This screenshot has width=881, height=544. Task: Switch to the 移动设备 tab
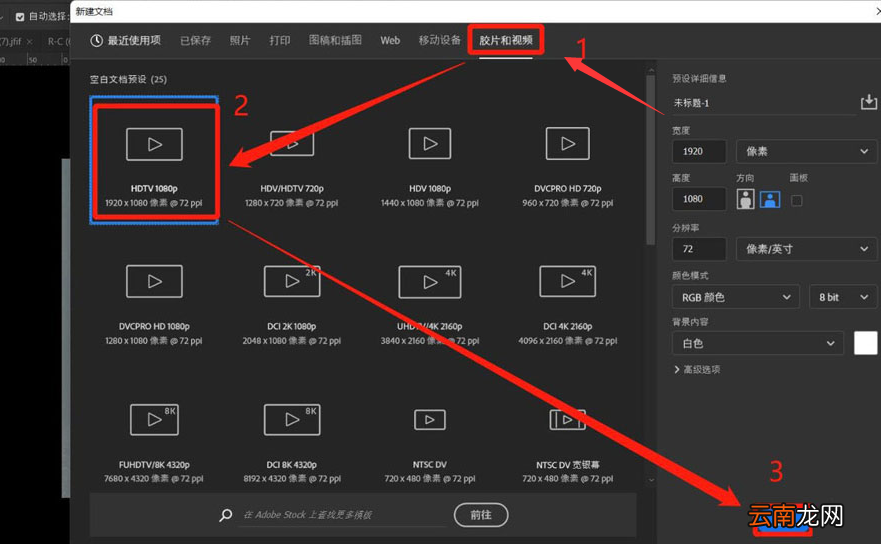pyautogui.click(x=439, y=40)
